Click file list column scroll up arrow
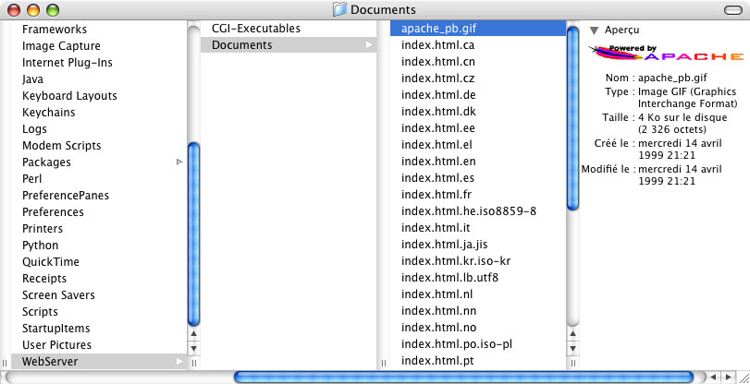 573,334
